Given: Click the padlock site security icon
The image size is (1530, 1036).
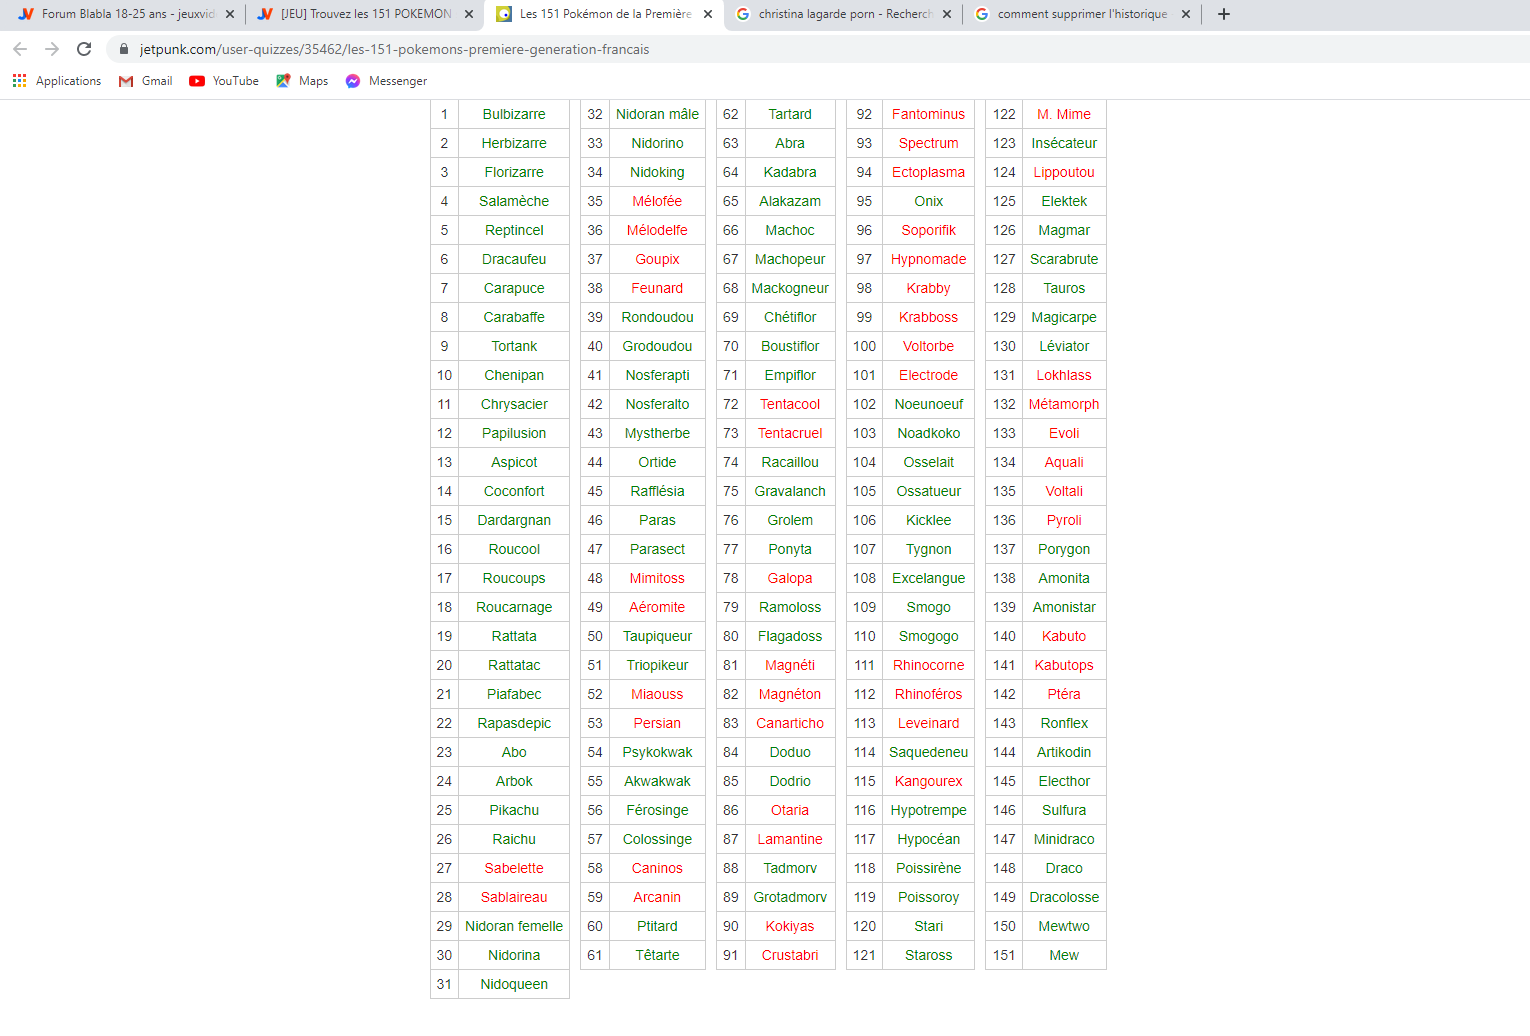Looking at the screenshot, I should (124, 49).
